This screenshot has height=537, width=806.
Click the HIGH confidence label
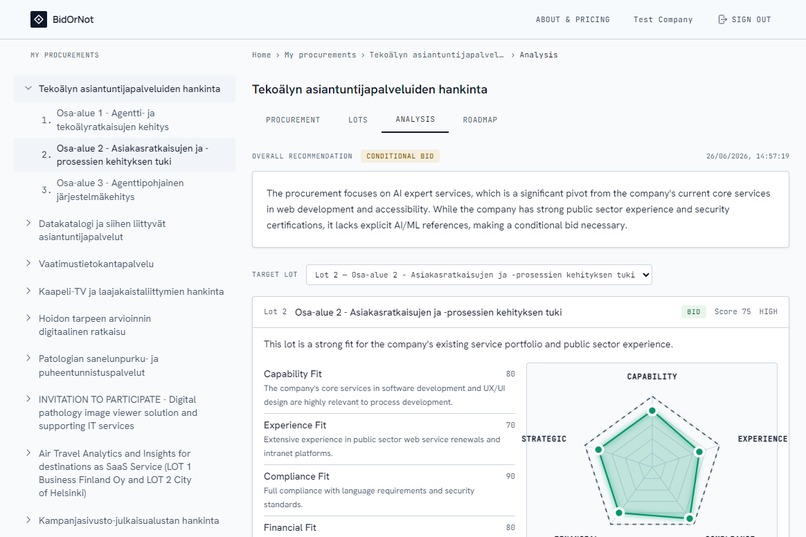click(x=768, y=311)
